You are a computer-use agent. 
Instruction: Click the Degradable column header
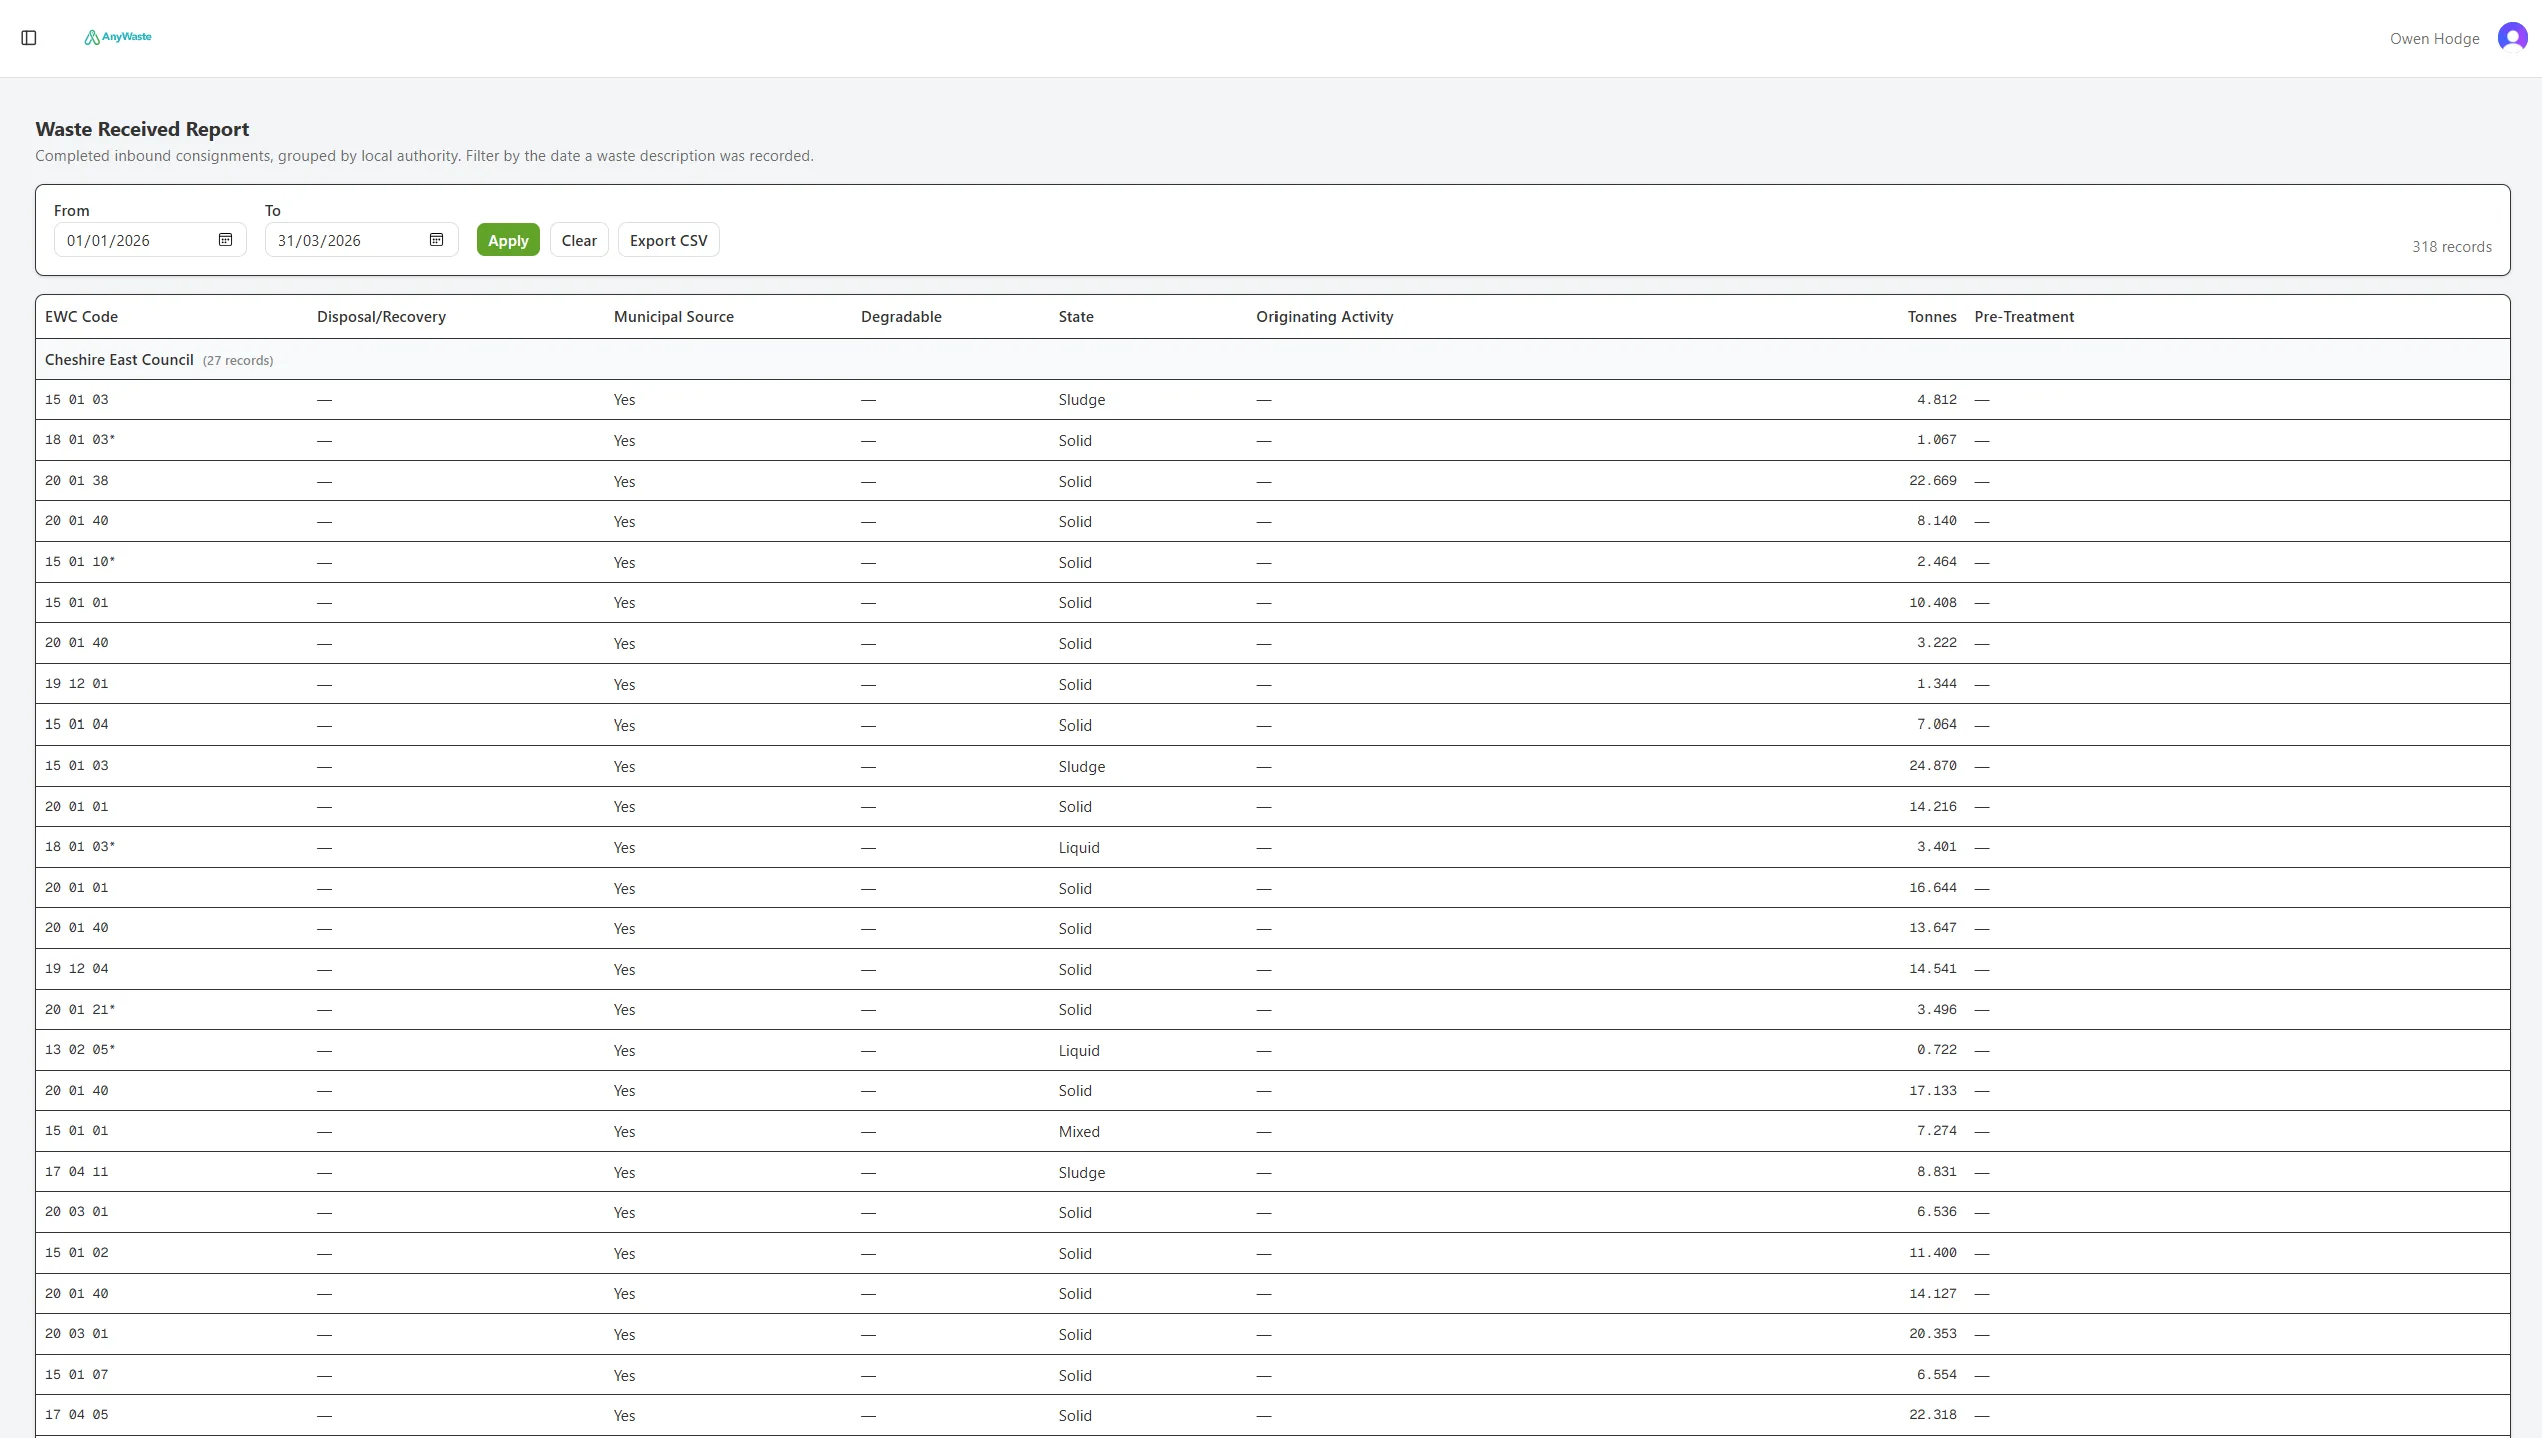(901, 317)
